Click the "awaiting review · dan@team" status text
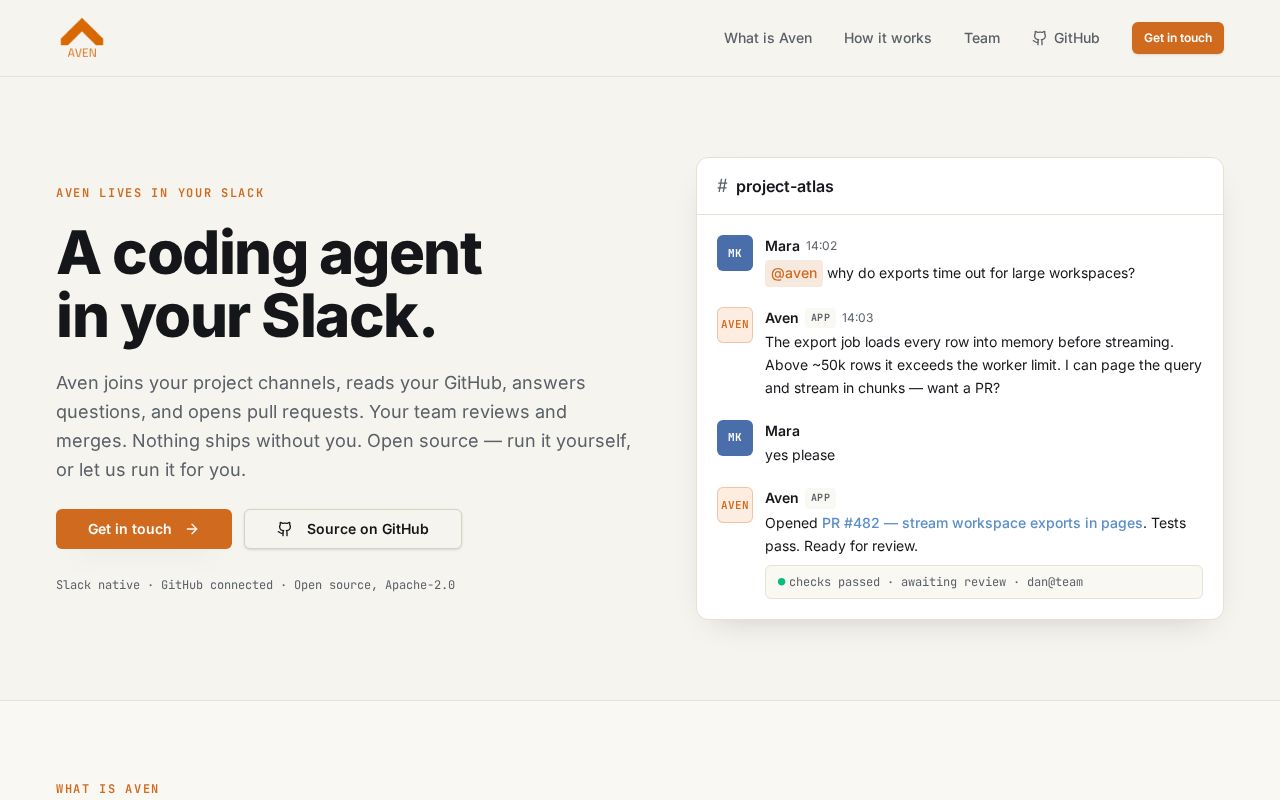Viewport: 1280px width, 800px height. (x=992, y=582)
